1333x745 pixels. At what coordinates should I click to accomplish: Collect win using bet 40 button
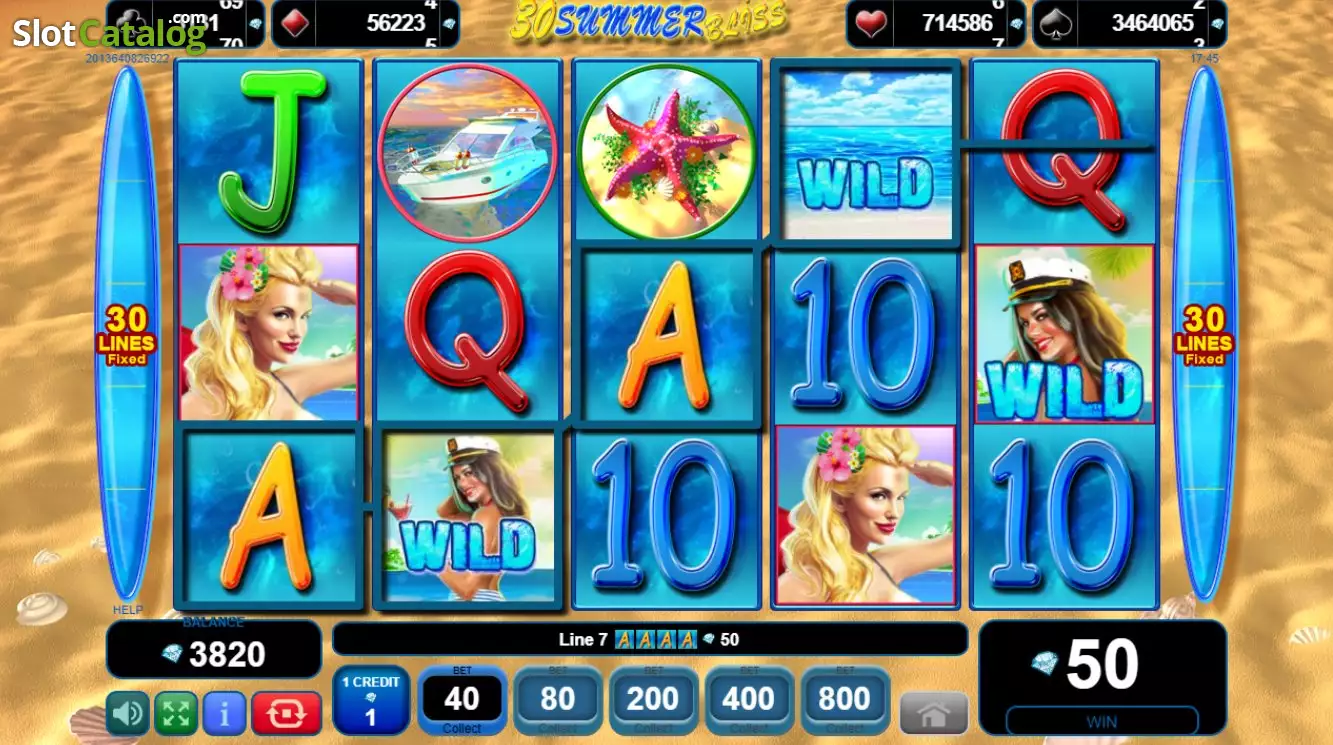[462, 700]
